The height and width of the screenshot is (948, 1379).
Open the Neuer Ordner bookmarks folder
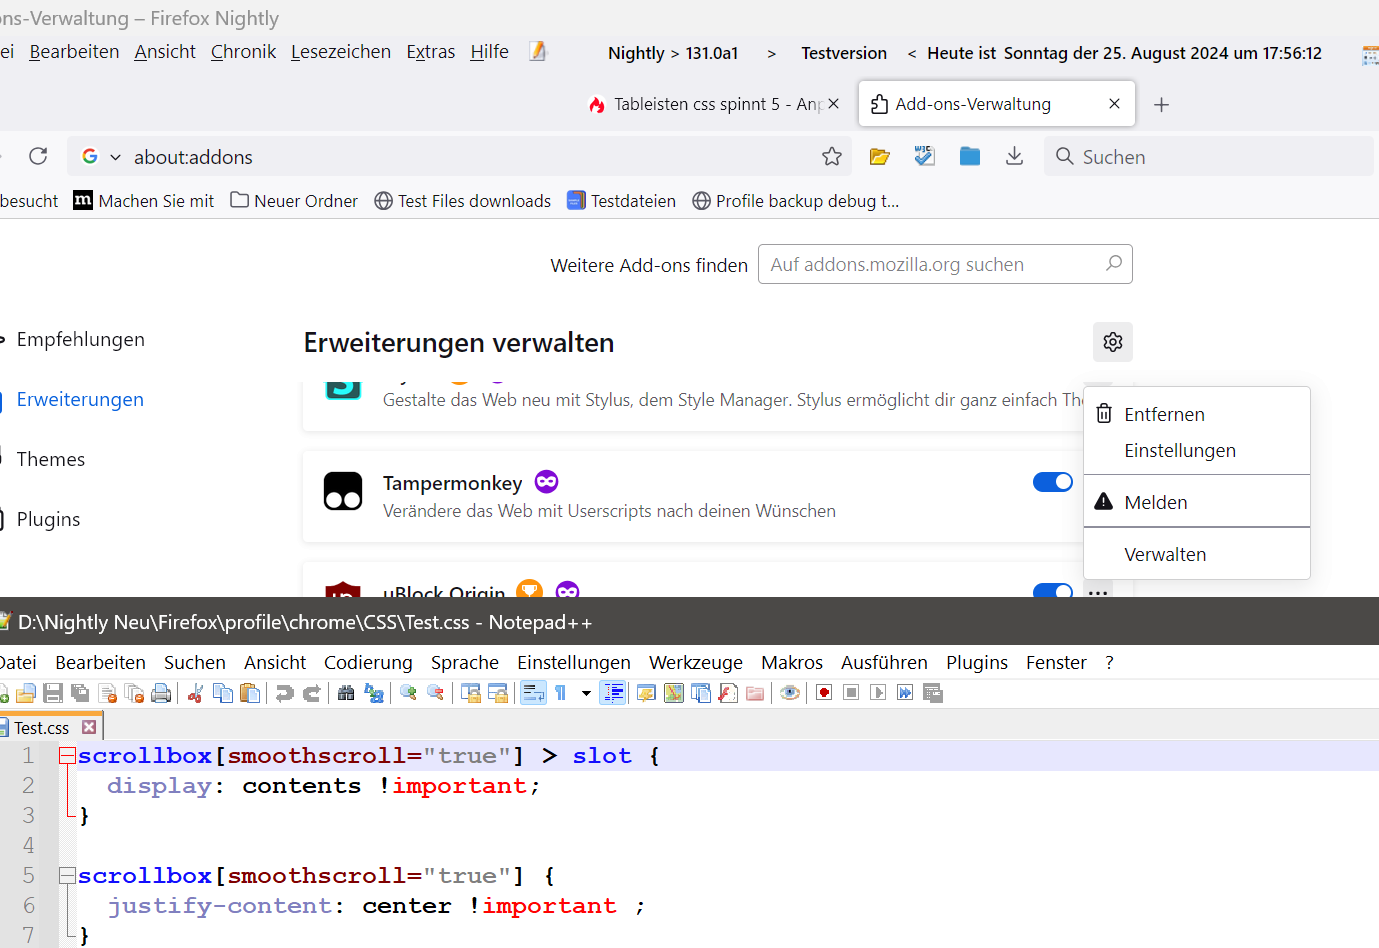point(294,201)
